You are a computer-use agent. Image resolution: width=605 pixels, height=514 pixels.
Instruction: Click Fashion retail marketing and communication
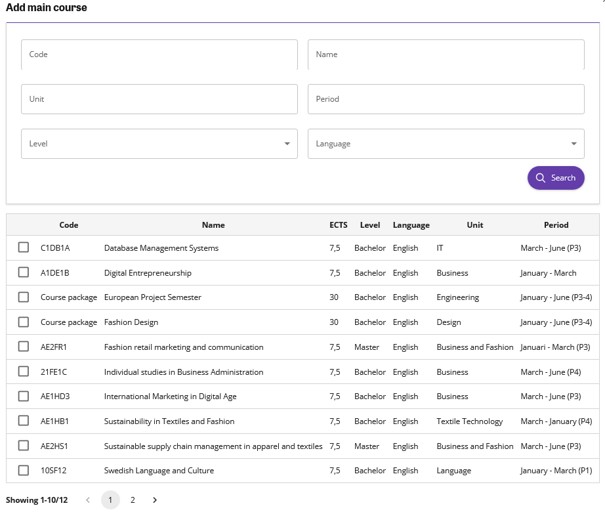click(x=184, y=347)
